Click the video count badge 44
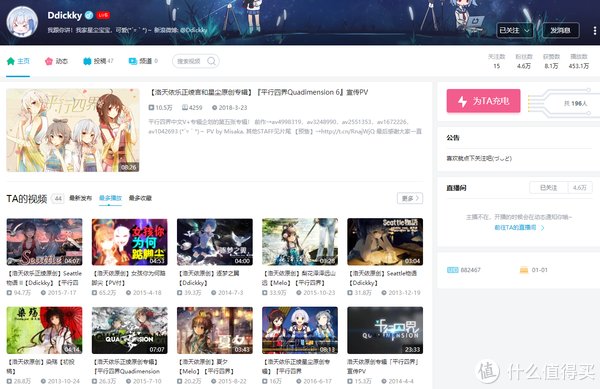 [x=58, y=199]
